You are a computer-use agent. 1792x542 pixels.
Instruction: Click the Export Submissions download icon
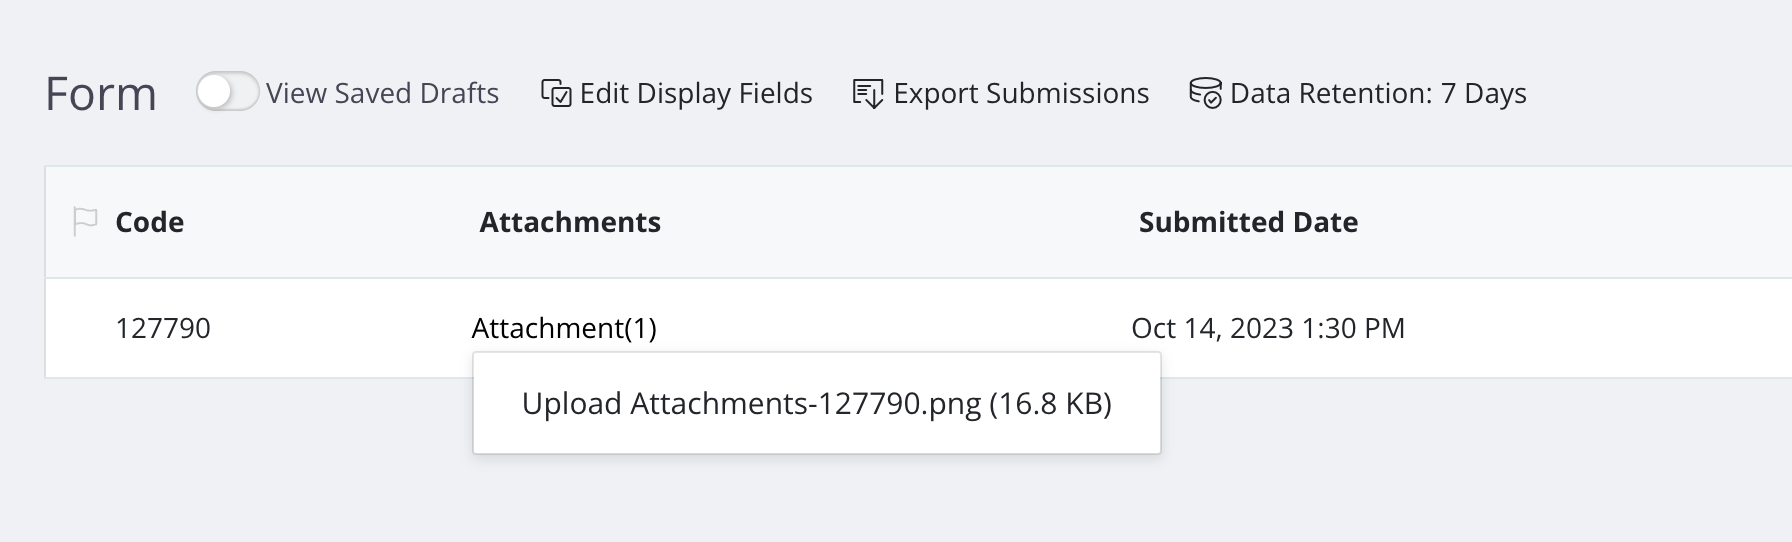pos(867,94)
